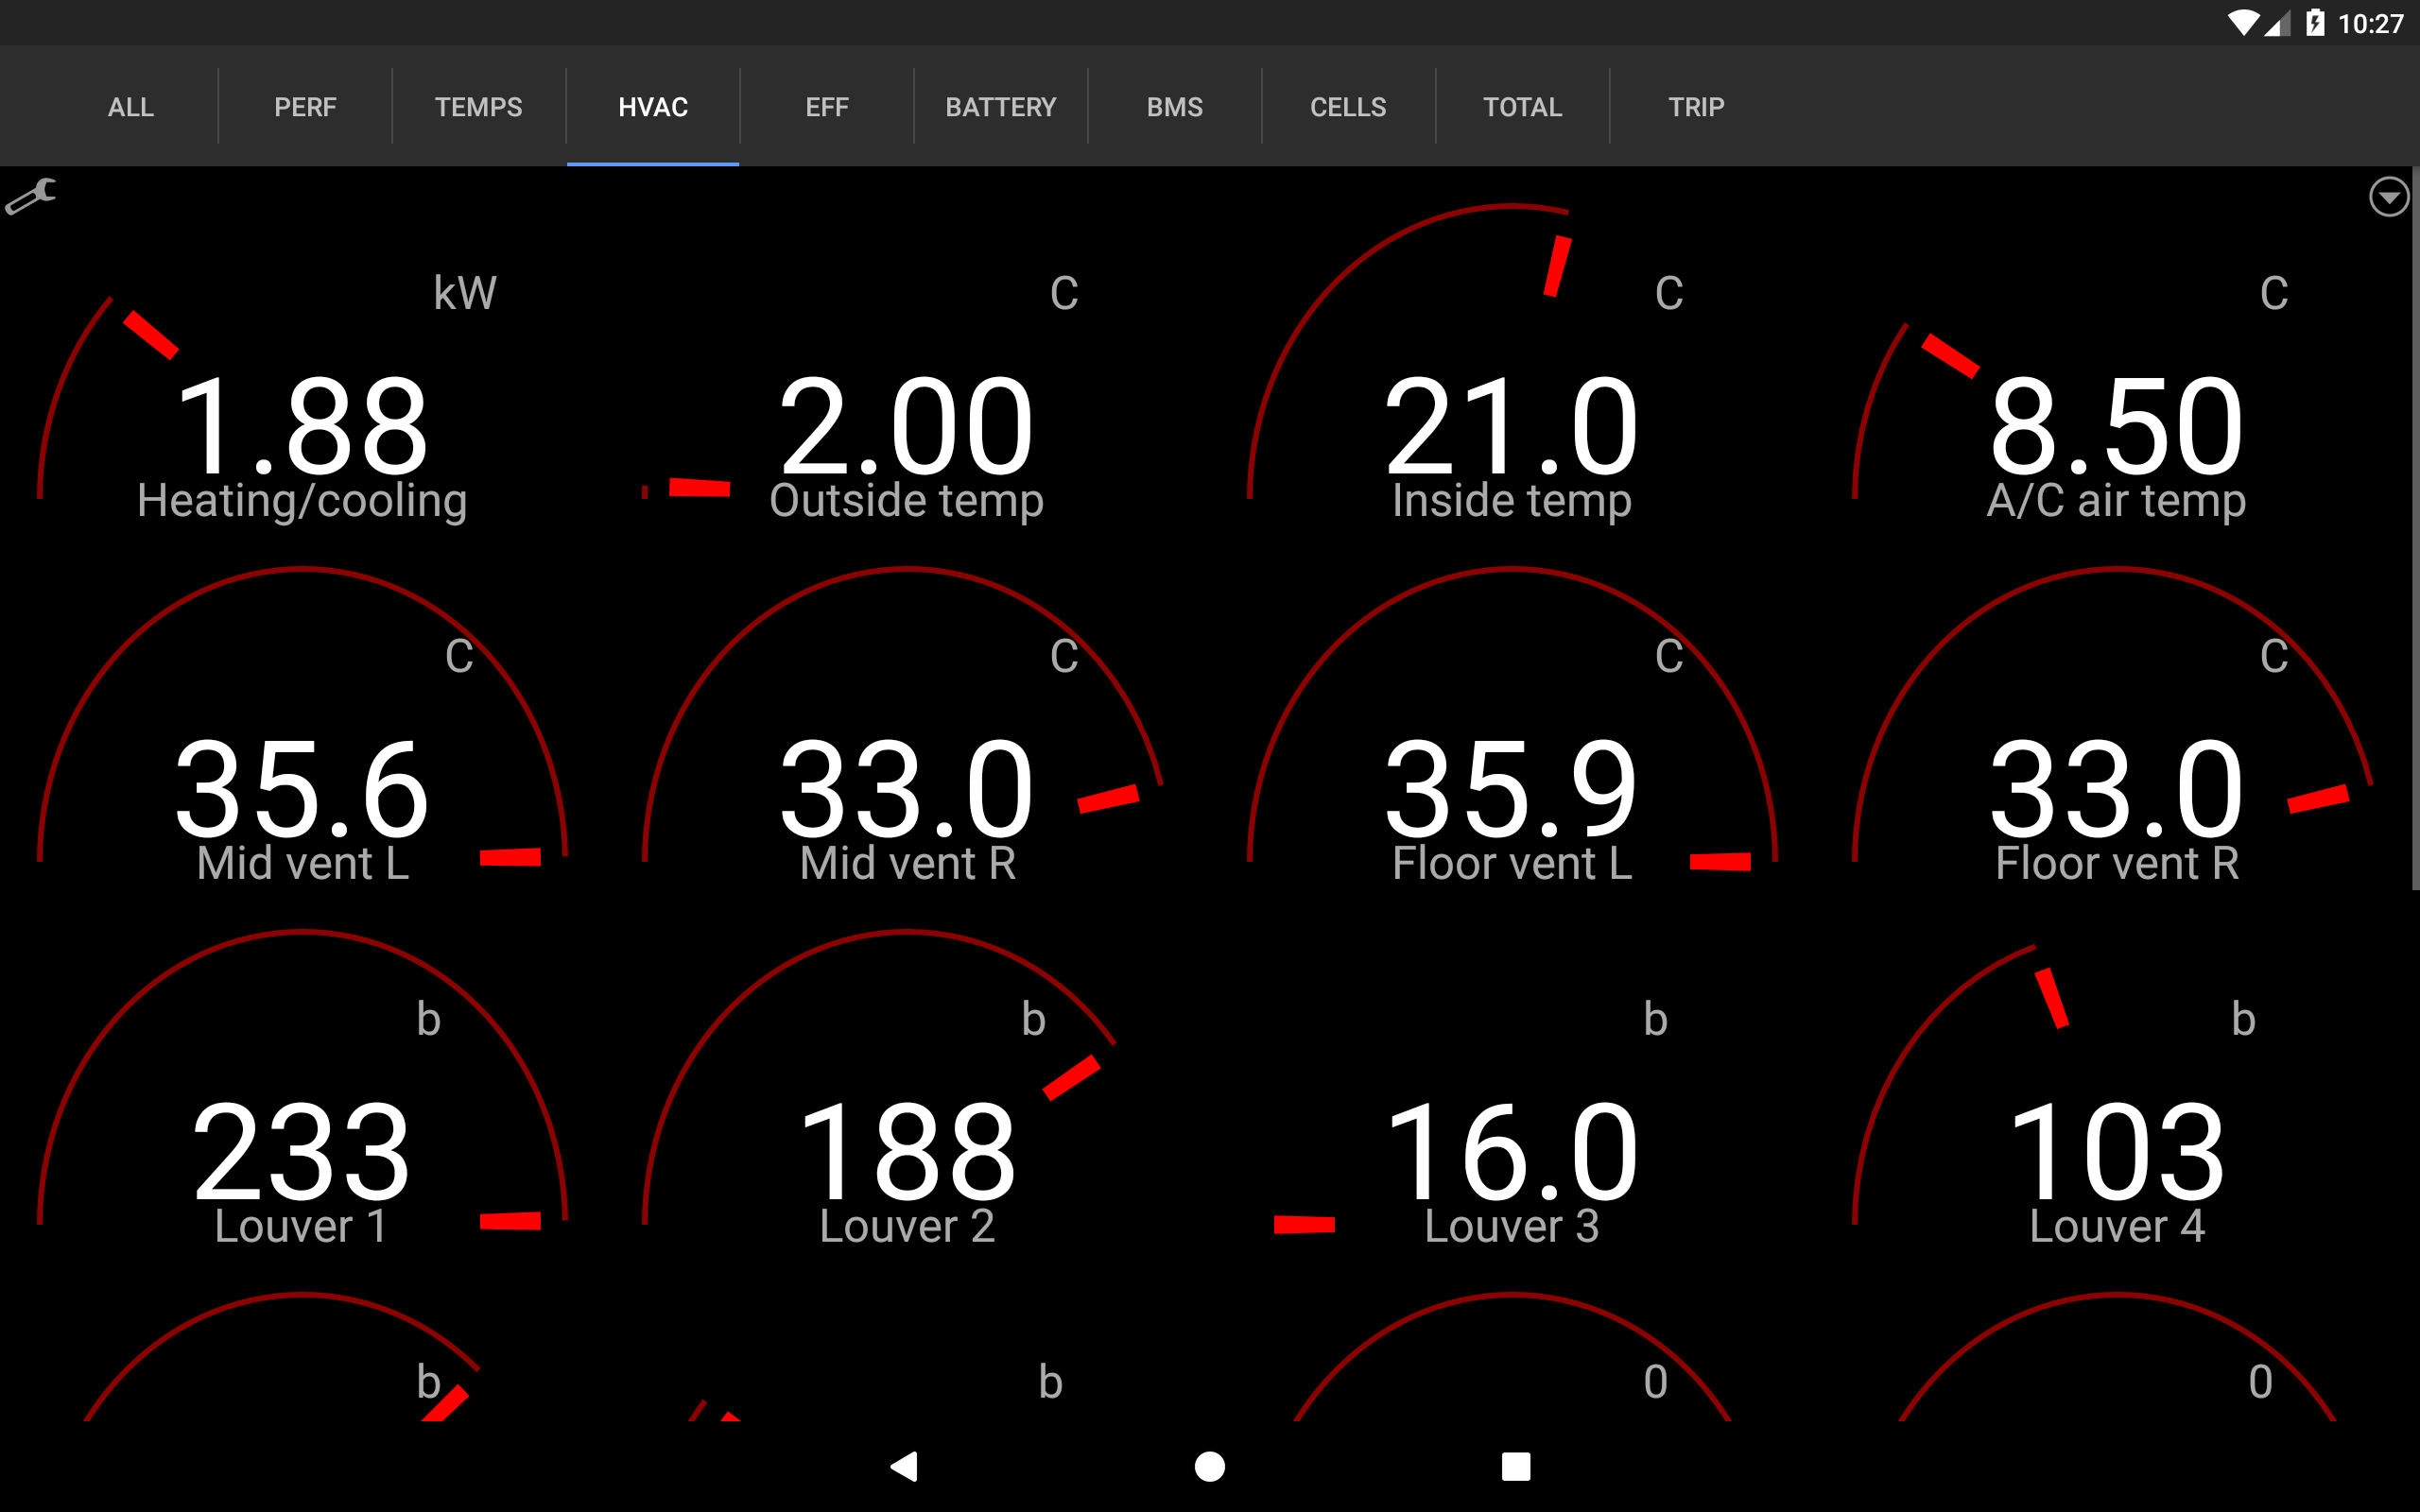Click the Louver 3 label
2420x1512 pixels.
coord(1512,1226)
